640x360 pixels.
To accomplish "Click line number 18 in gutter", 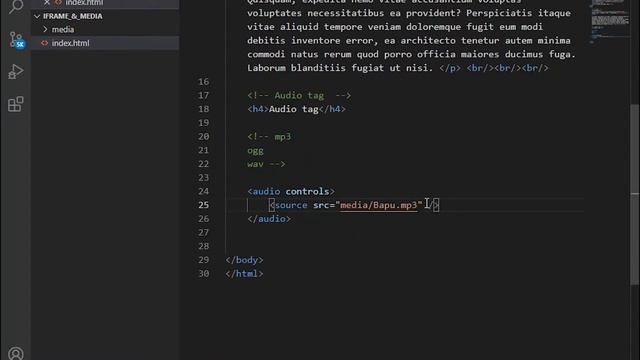I will pos(203,109).
